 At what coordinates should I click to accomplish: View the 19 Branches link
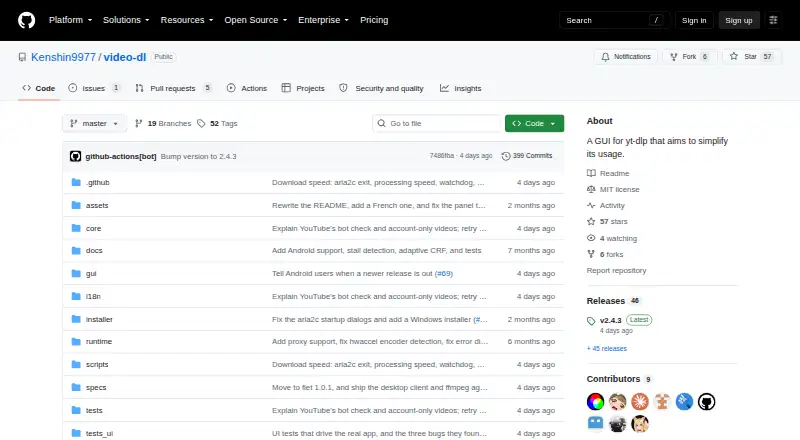tap(163, 124)
